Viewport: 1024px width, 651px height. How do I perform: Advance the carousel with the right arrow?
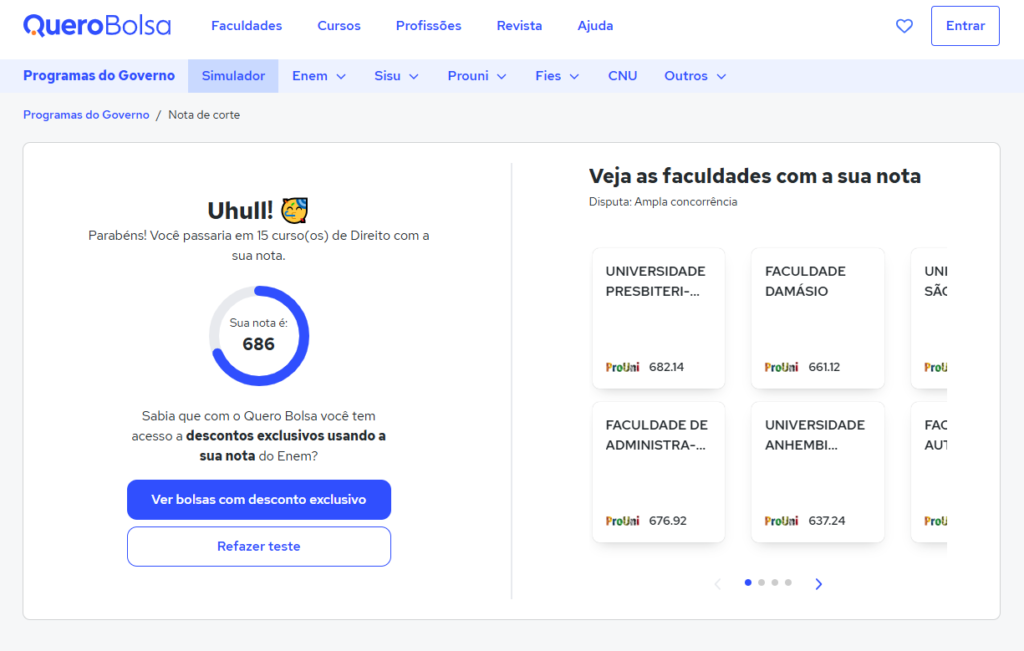pyautogui.click(x=819, y=583)
